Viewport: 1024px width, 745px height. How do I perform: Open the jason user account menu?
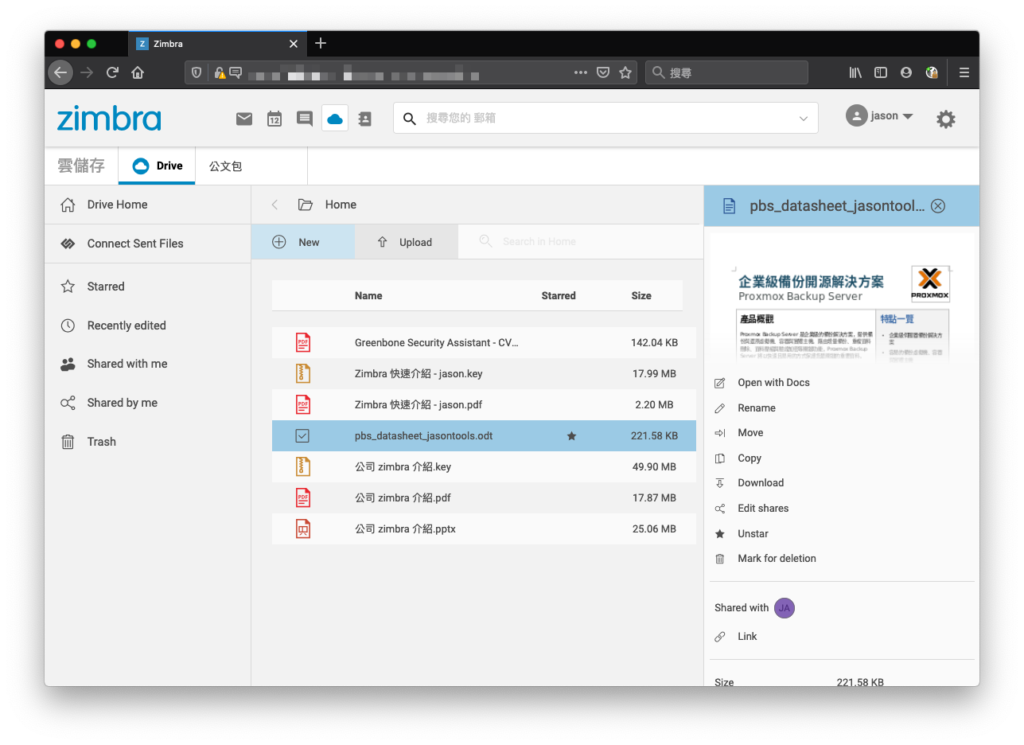(879, 116)
